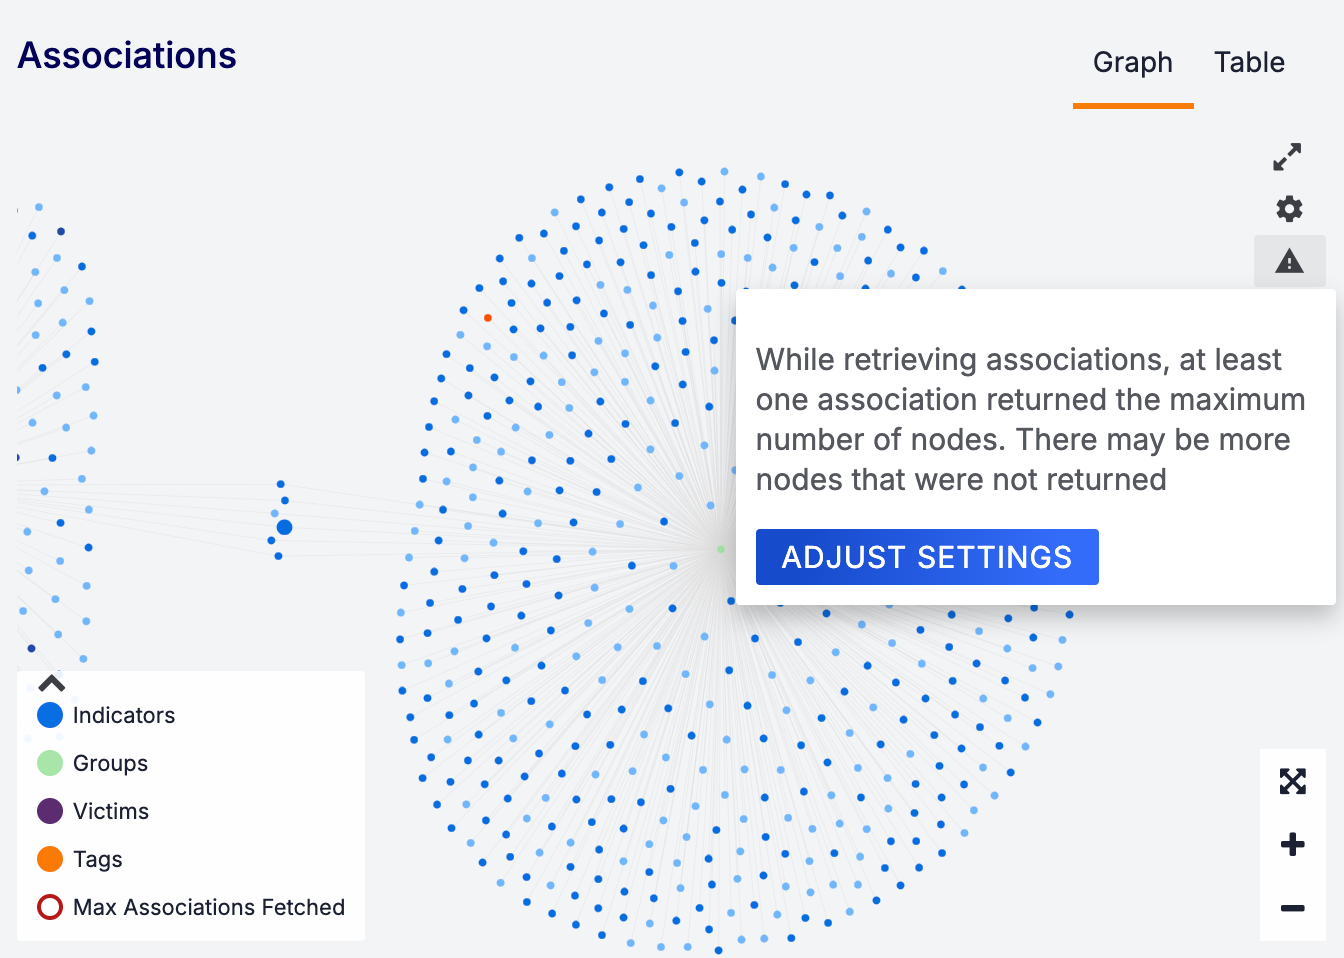
Task: Collapse the legend panel
Action: pos(51,683)
